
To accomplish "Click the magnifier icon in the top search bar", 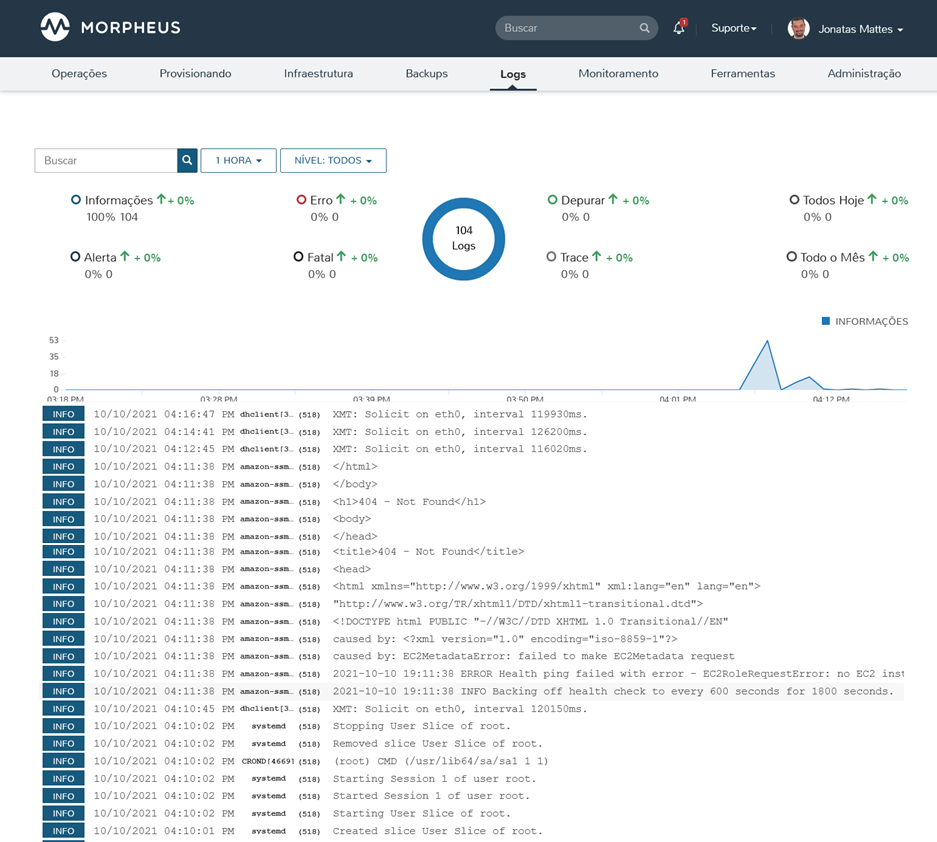I will [x=644, y=28].
